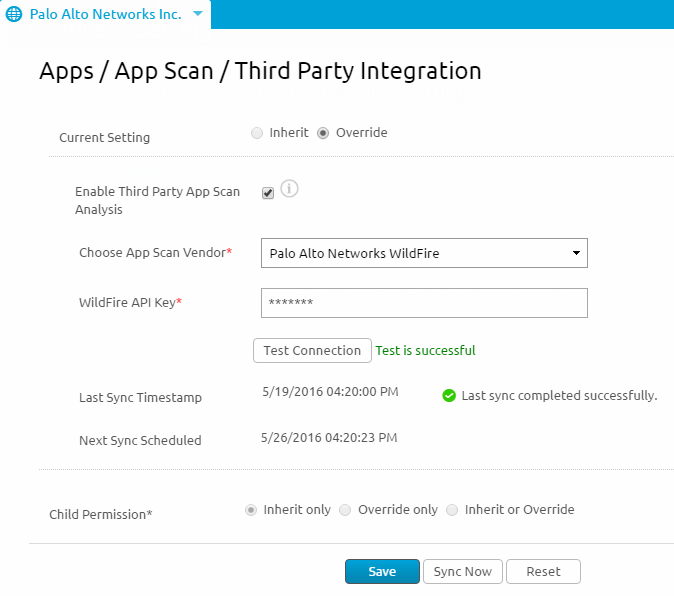Click the 'Test is successful' status message

(425, 351)
